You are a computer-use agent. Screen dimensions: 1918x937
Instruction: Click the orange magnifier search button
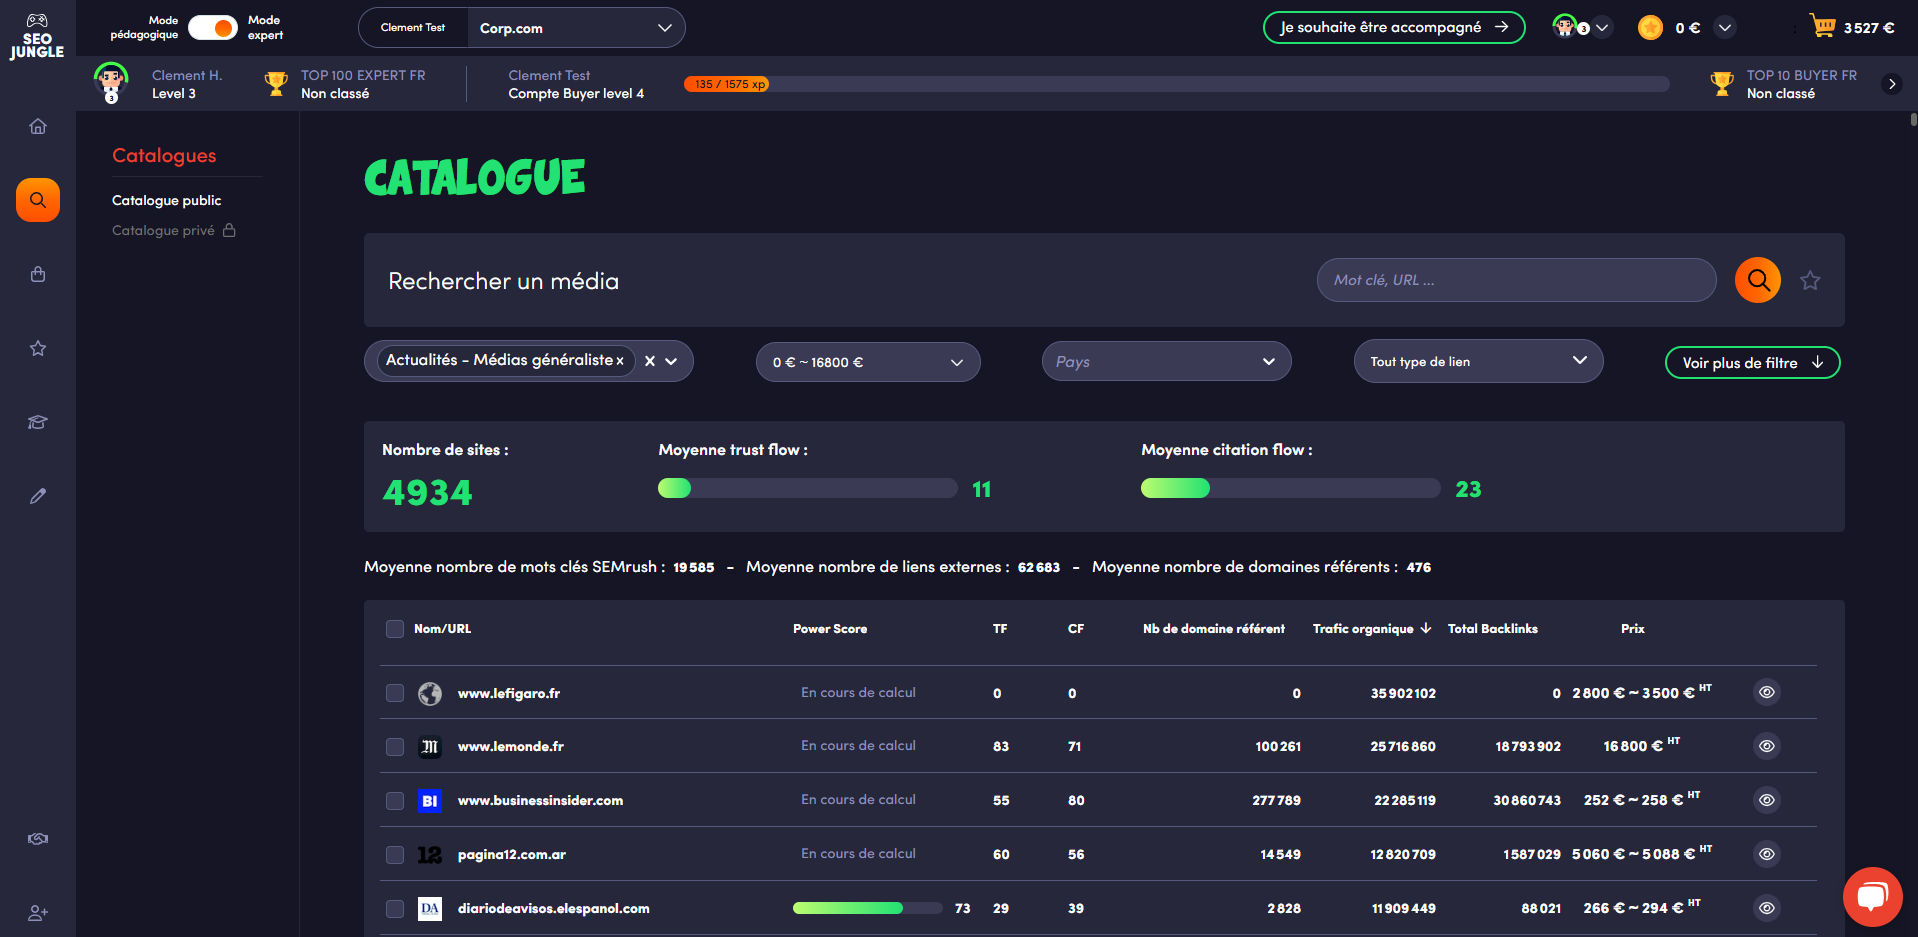1757,280
